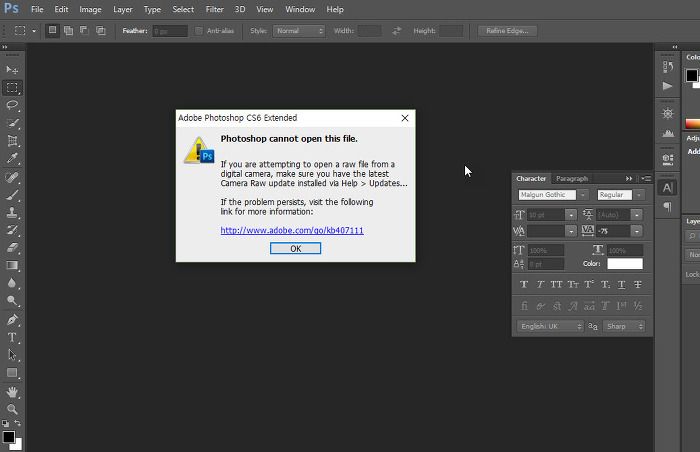This screenshot has width=700, height=452.
Task: Open the leading (Auto) dropdown arrow
Action: pos(637,215)
